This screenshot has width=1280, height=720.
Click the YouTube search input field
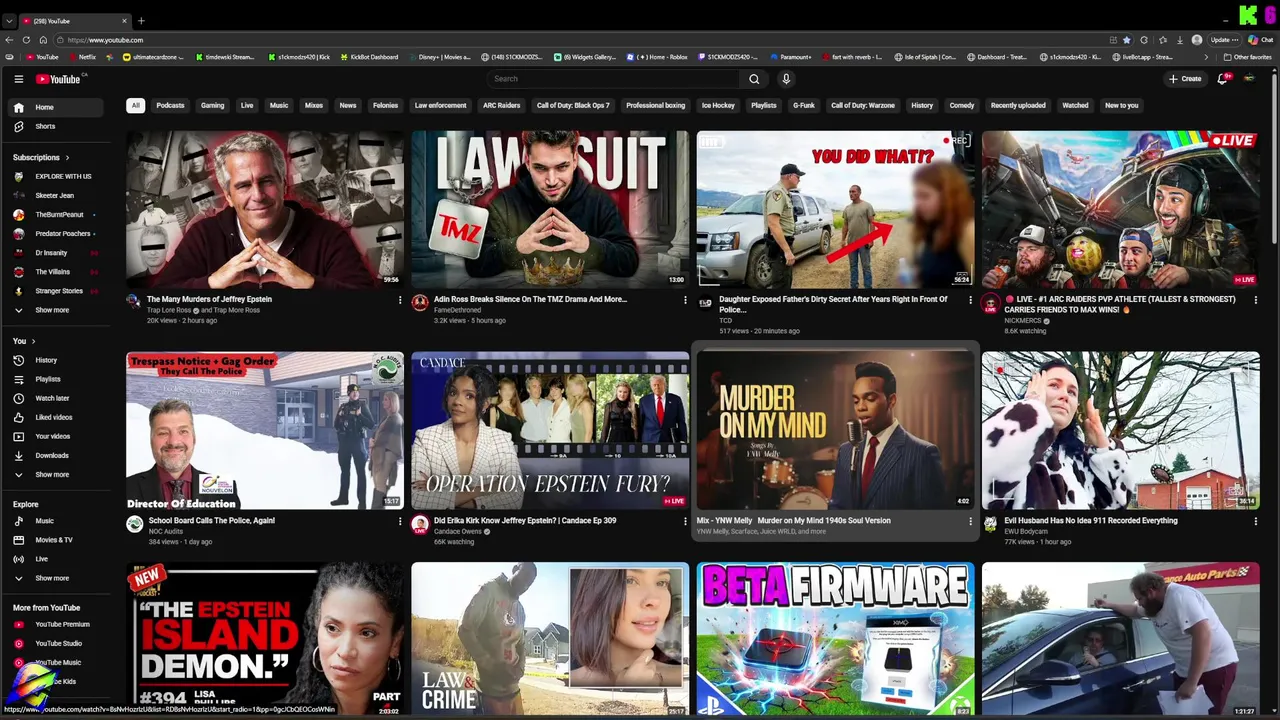pyautogui.click(x=613, y=79)
